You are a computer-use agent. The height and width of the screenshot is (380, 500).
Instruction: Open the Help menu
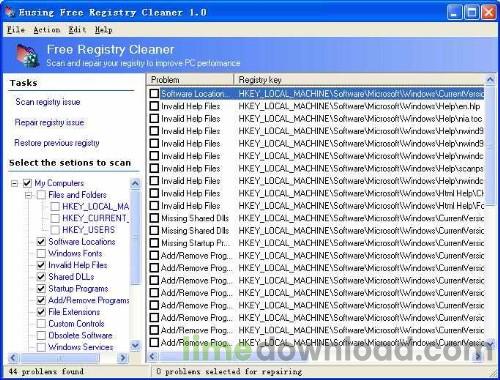[103, 30]
